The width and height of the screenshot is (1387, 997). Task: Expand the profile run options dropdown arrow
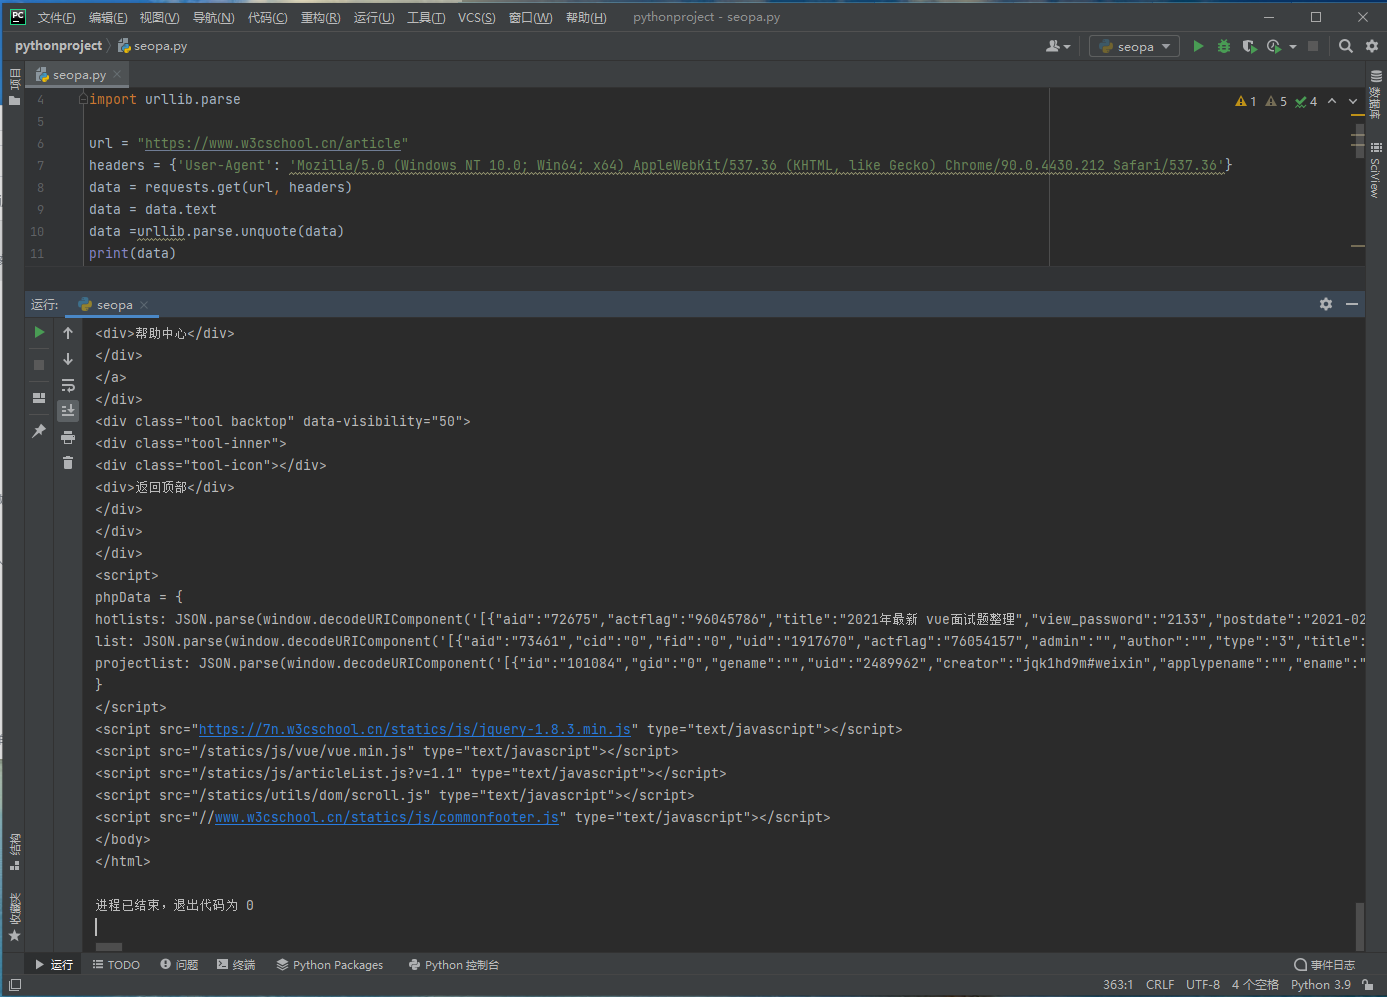click(x=1293, y=47)
